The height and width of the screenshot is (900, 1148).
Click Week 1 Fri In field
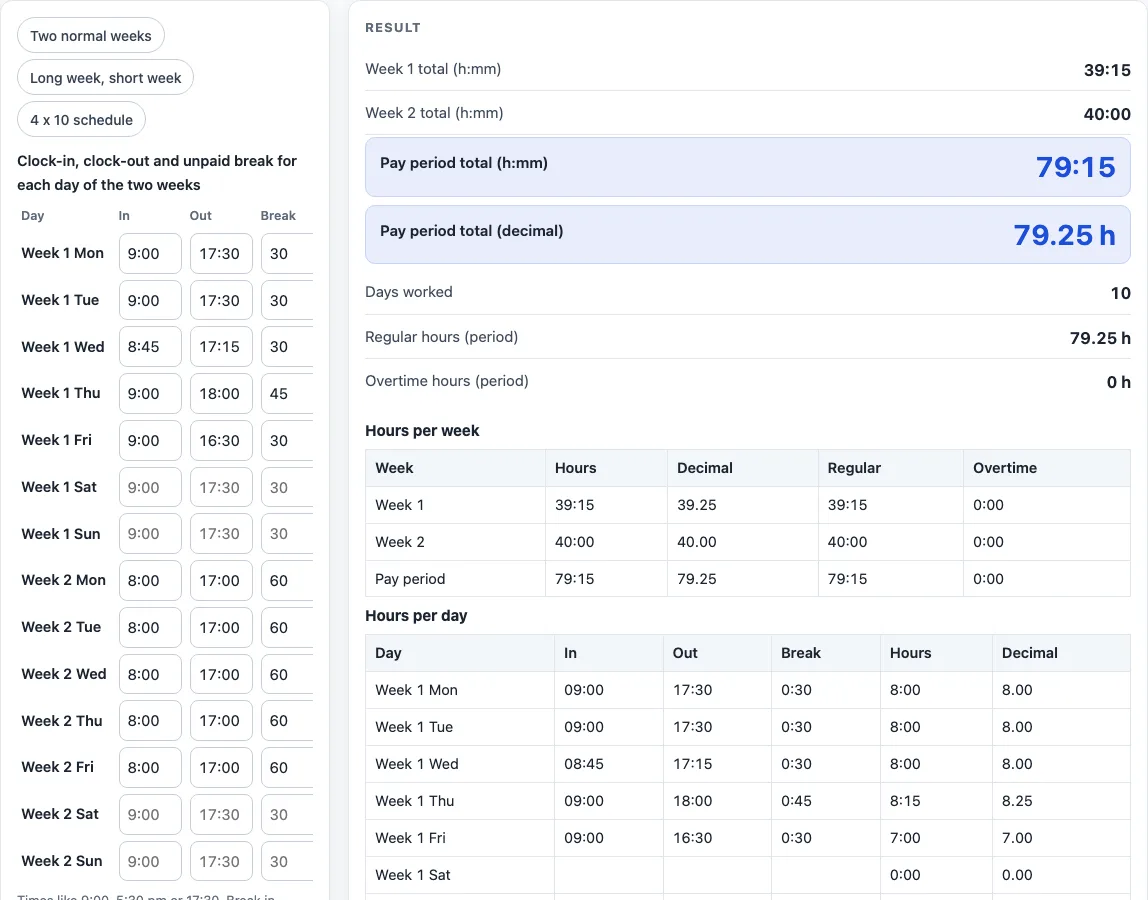pos(150,440)
